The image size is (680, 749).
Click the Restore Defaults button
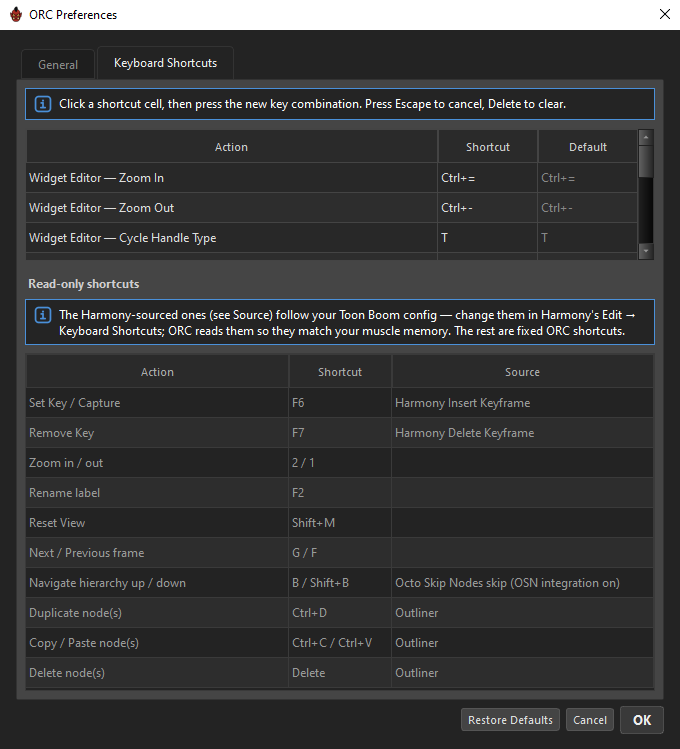click(x=510, y=720)
